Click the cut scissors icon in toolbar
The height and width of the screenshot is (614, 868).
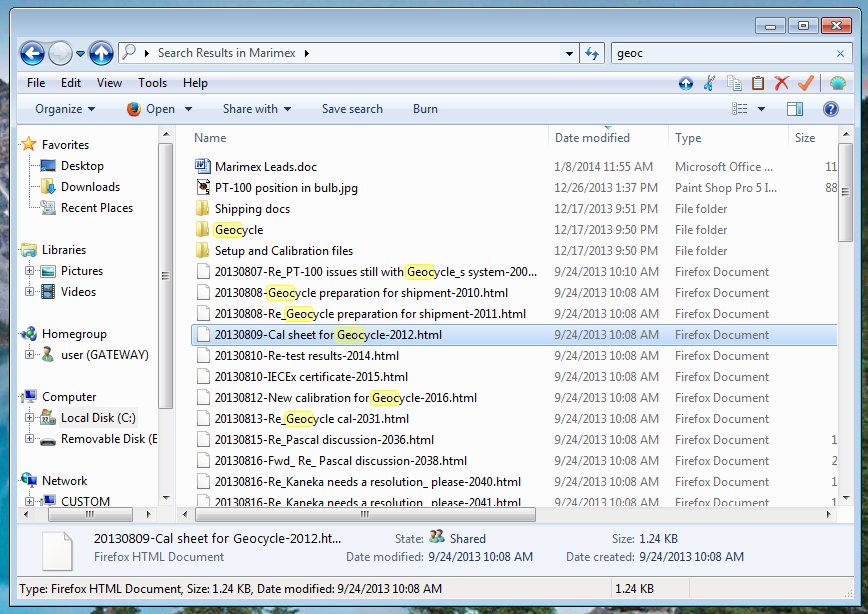(710, 83)
